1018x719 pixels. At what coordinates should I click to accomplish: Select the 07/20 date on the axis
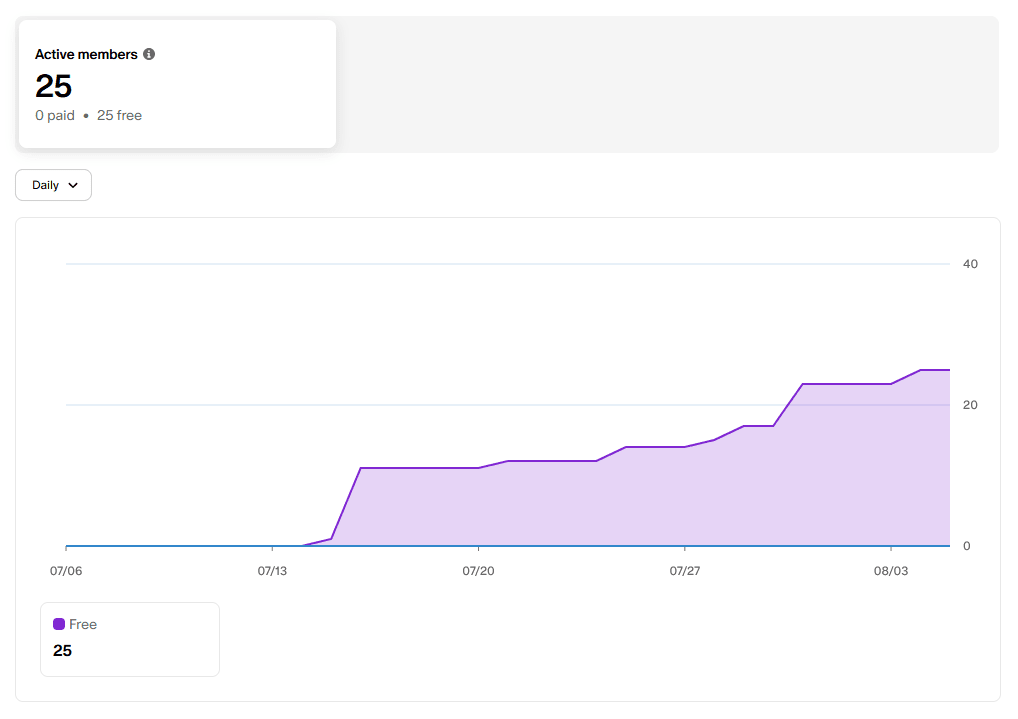tap(478, 571)
